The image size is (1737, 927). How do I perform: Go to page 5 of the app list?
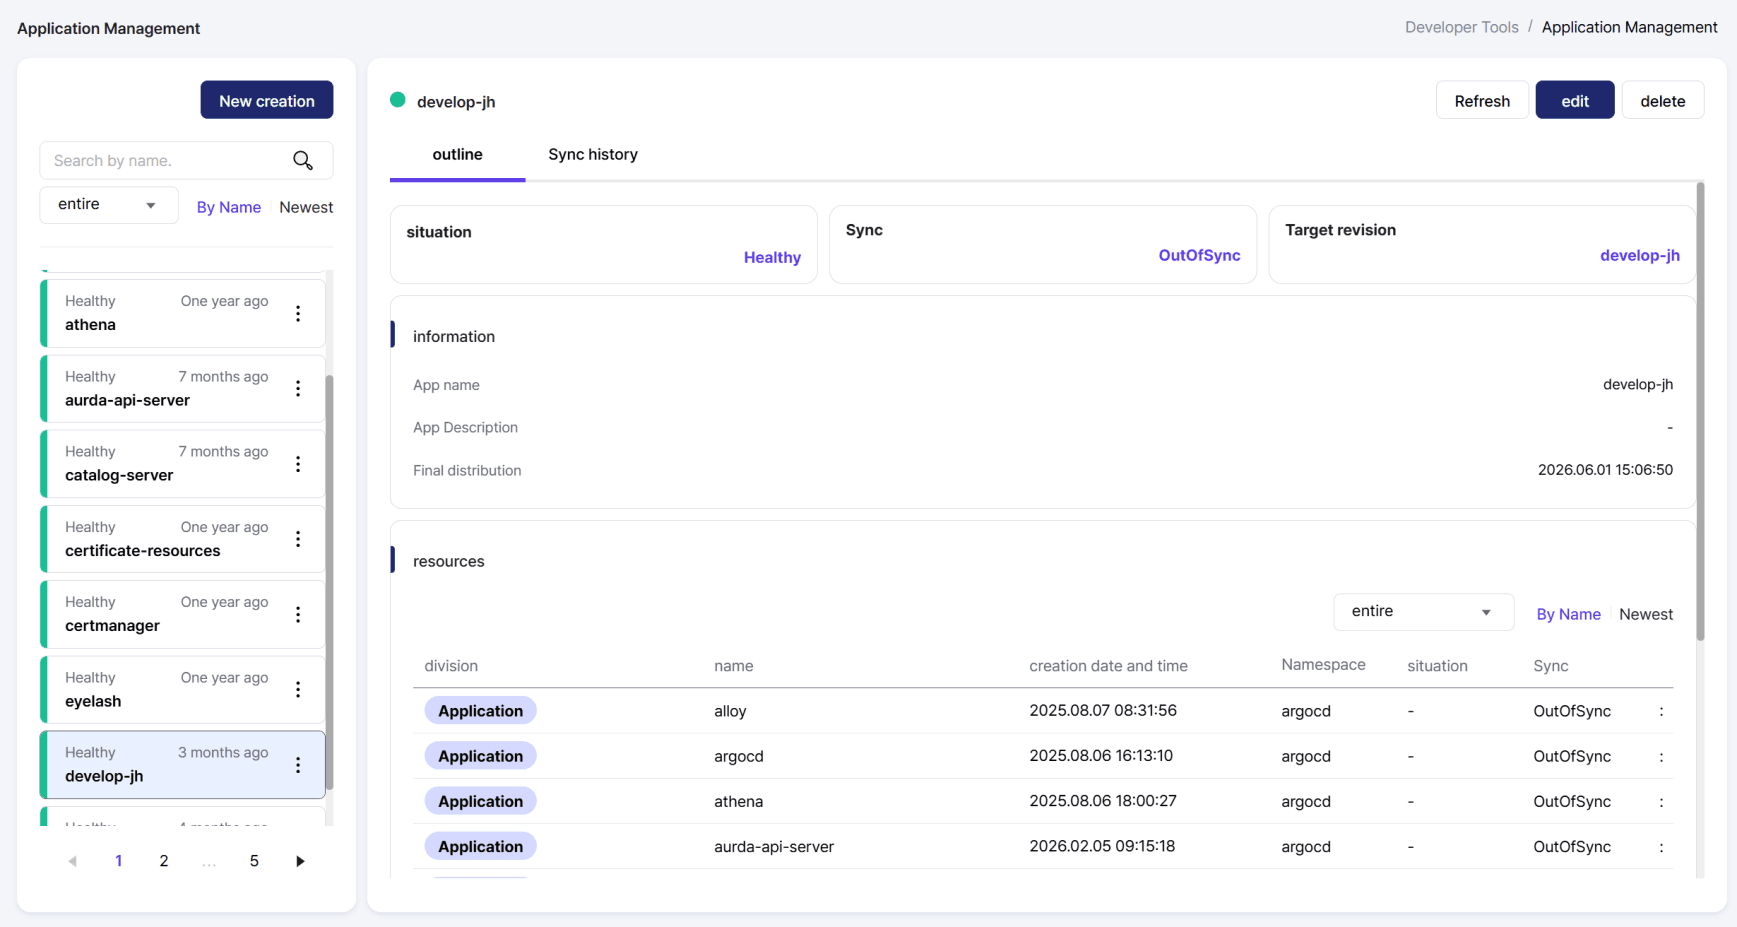[254, 861]
